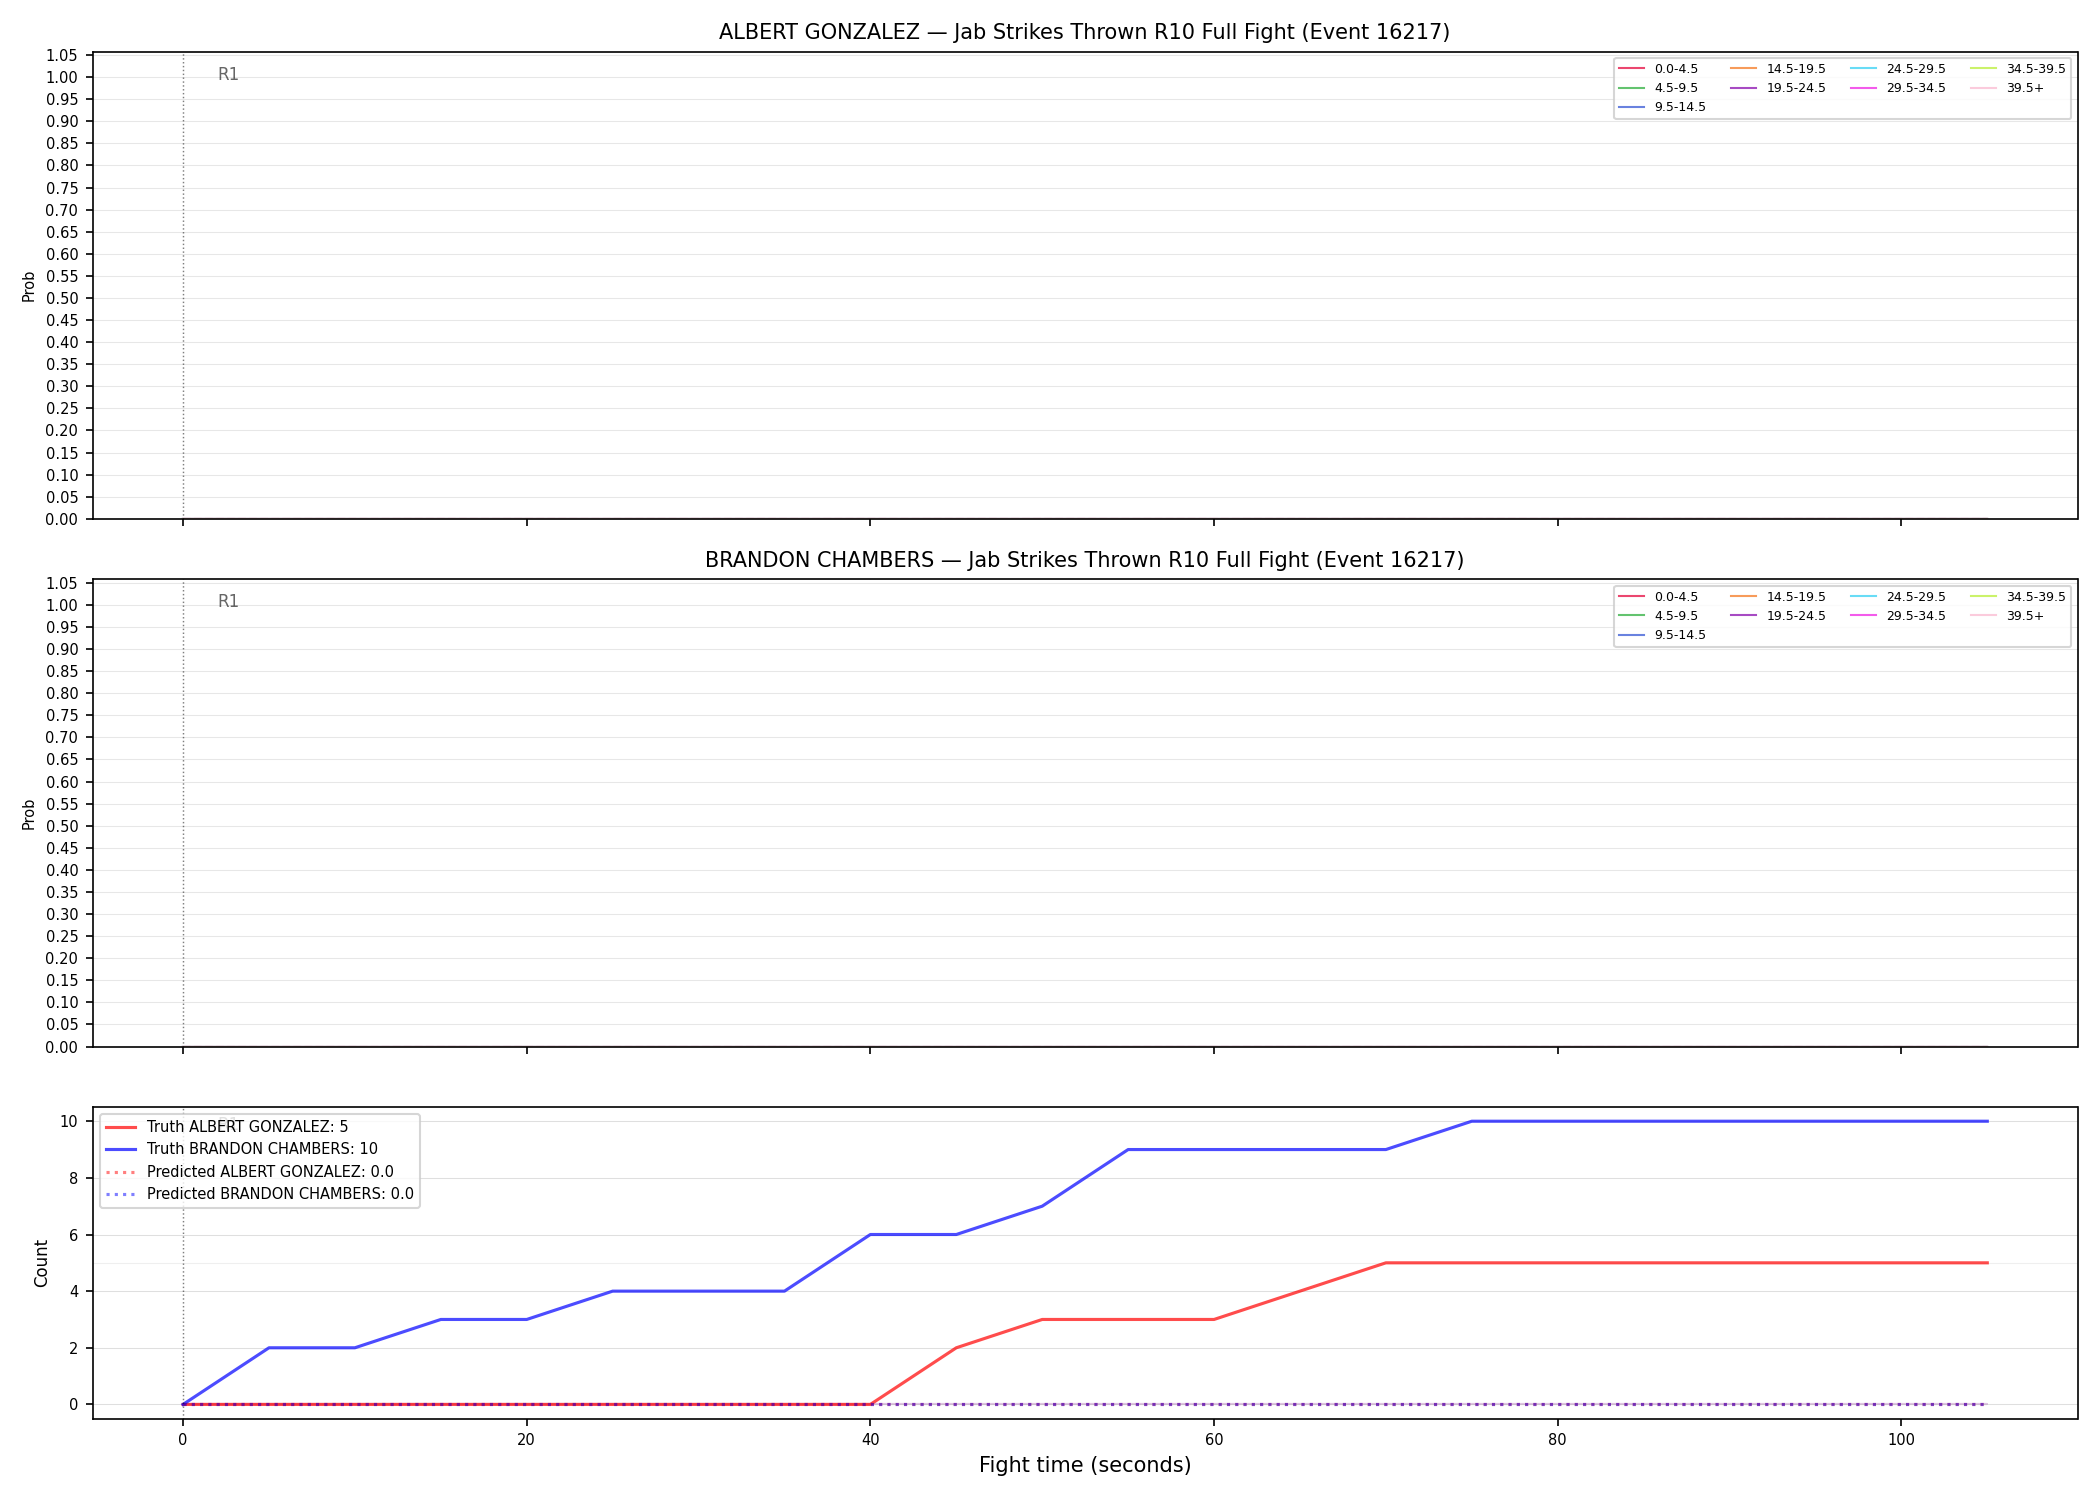The height and width of the screenshot is (1500, 2100).
Task: Click the 0.25 tick in Chambers chart
Action: point(62,936)
